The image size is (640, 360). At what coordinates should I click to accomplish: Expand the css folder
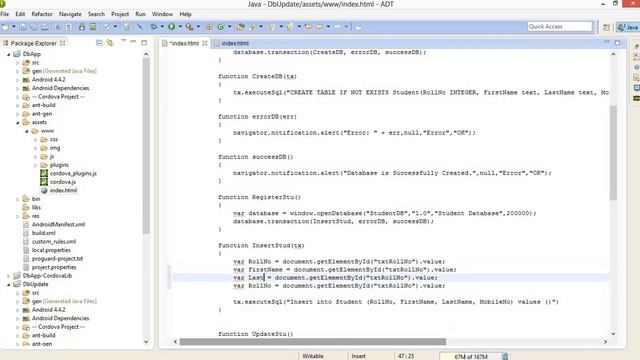click(36, 140)
